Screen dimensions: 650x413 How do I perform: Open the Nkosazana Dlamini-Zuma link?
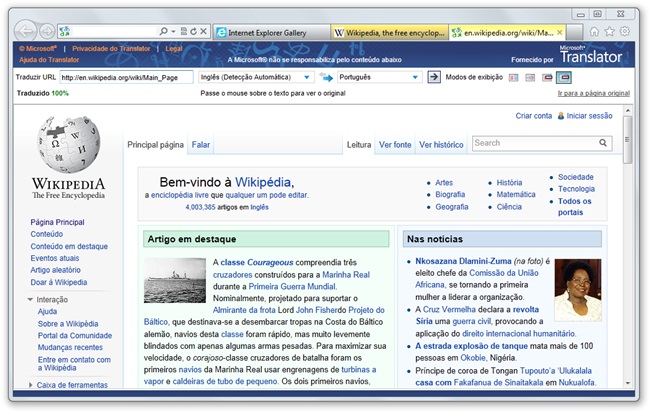point(463,261)
